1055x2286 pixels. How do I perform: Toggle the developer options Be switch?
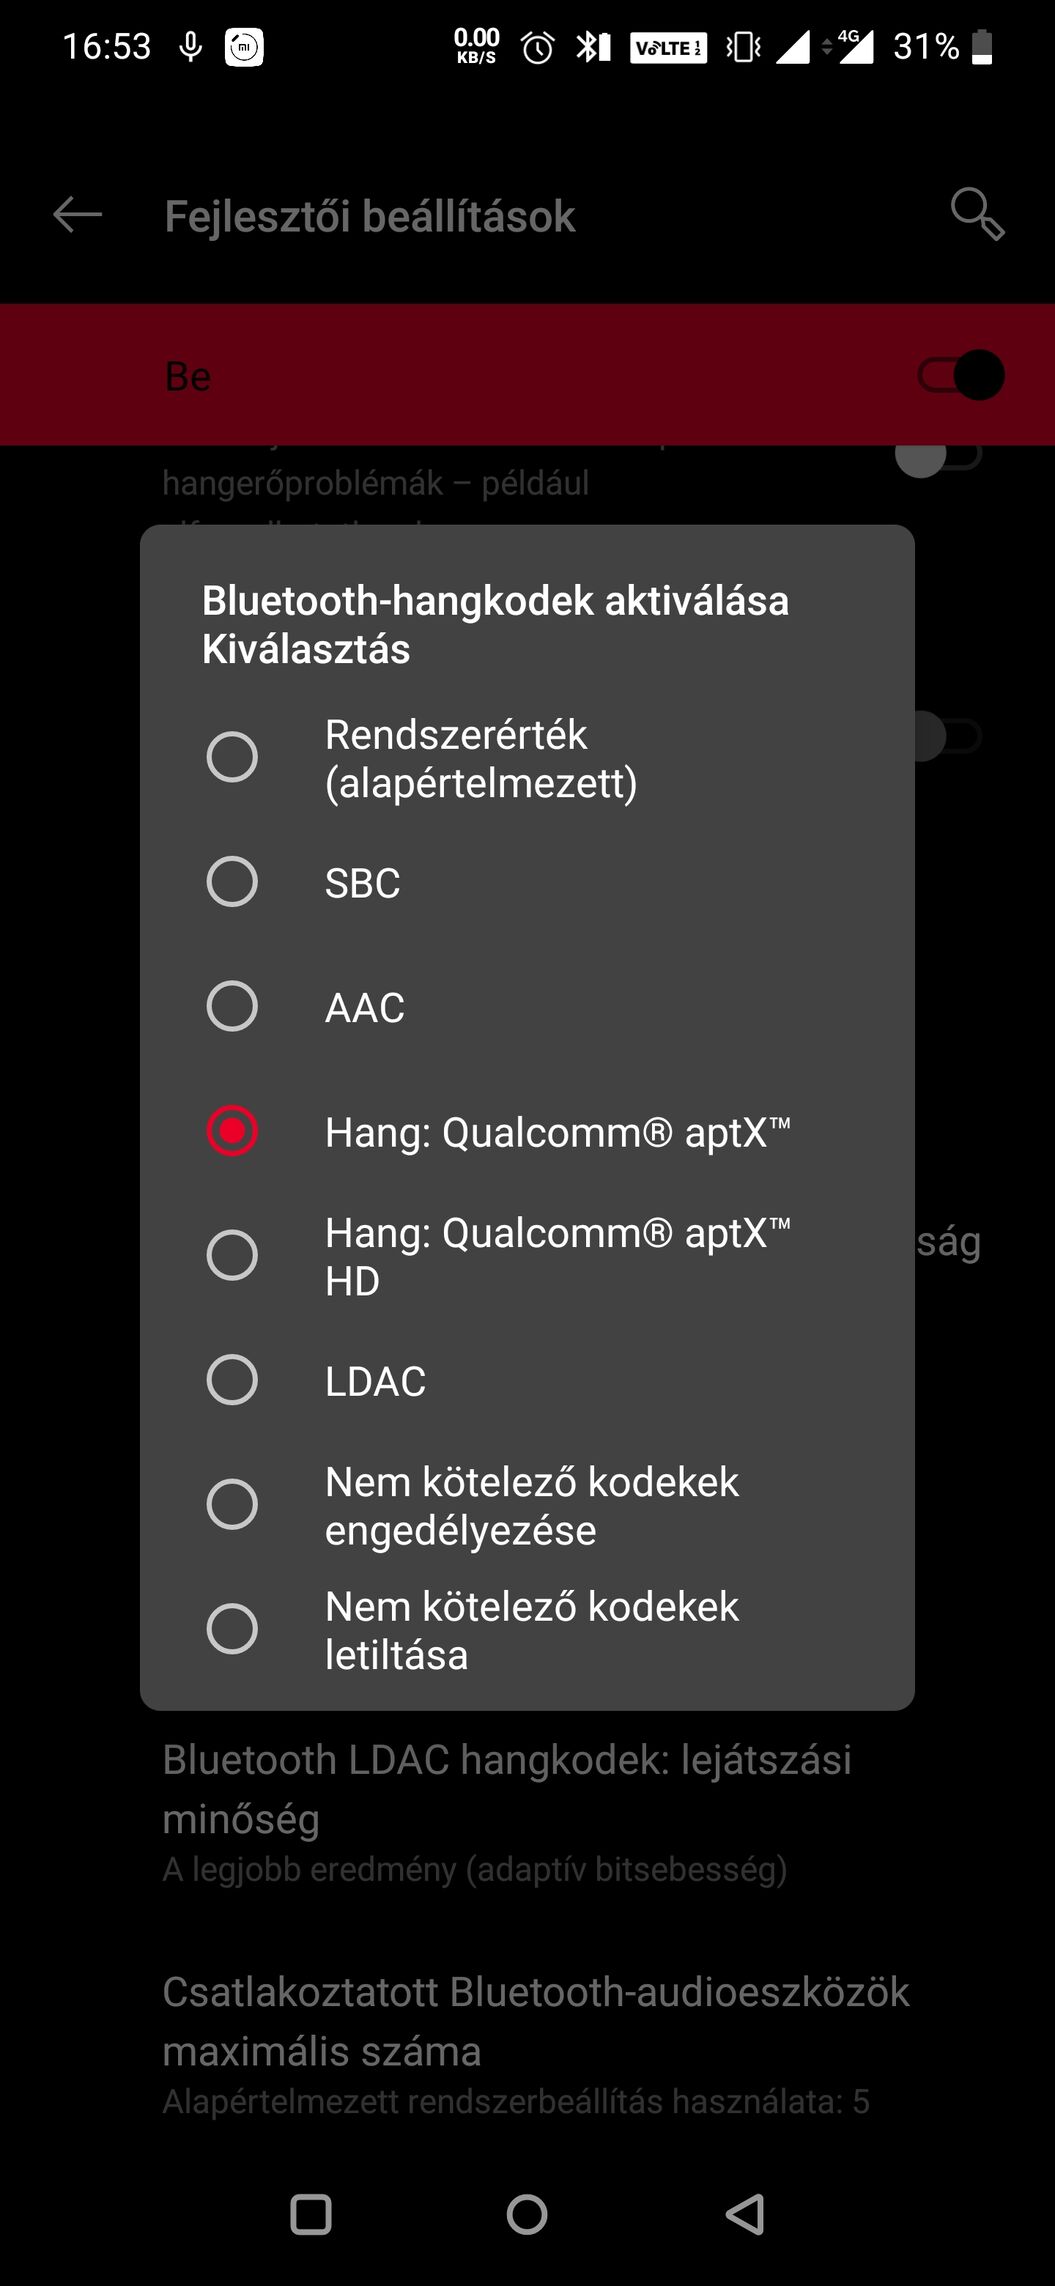pos(960,376)
